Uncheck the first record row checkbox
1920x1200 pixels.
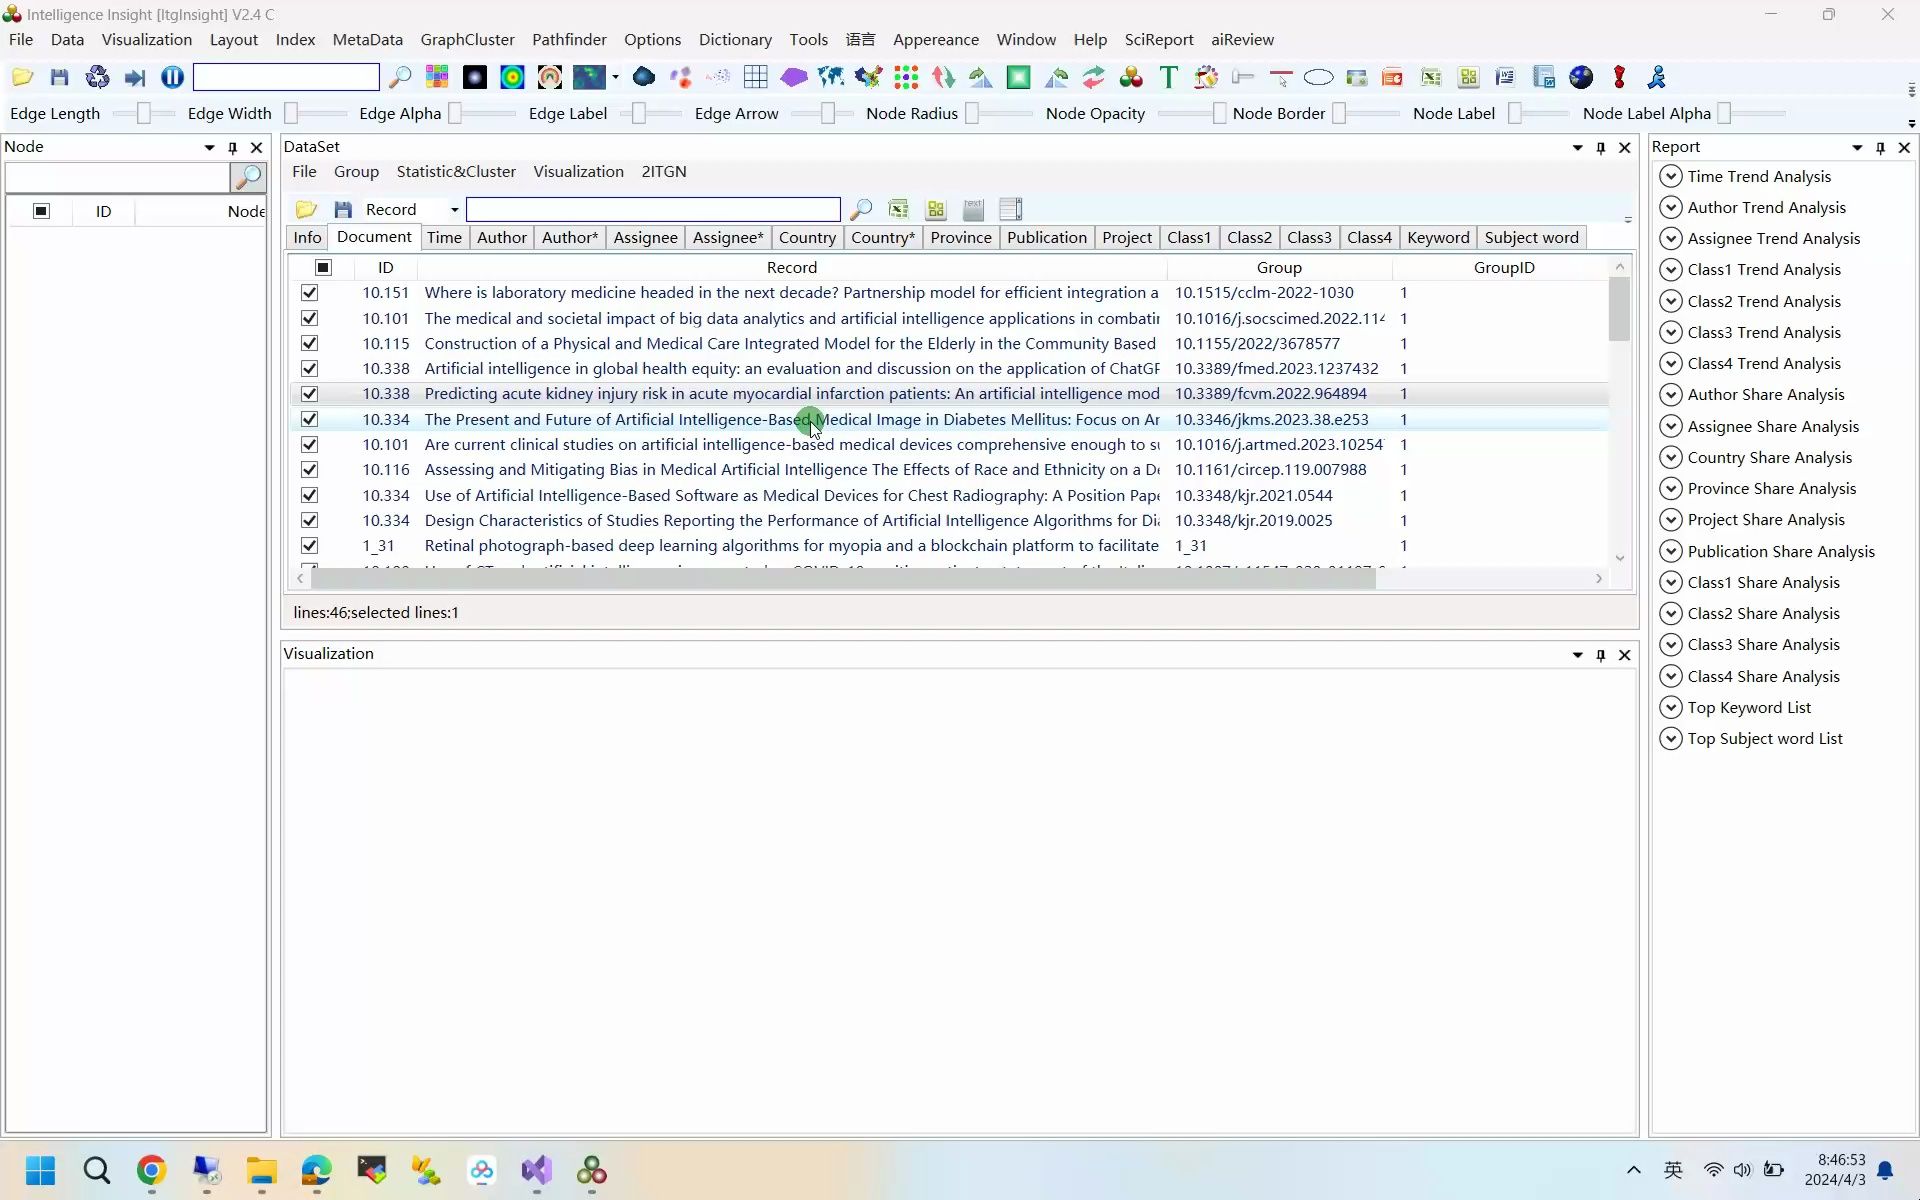tap(309, 293)
